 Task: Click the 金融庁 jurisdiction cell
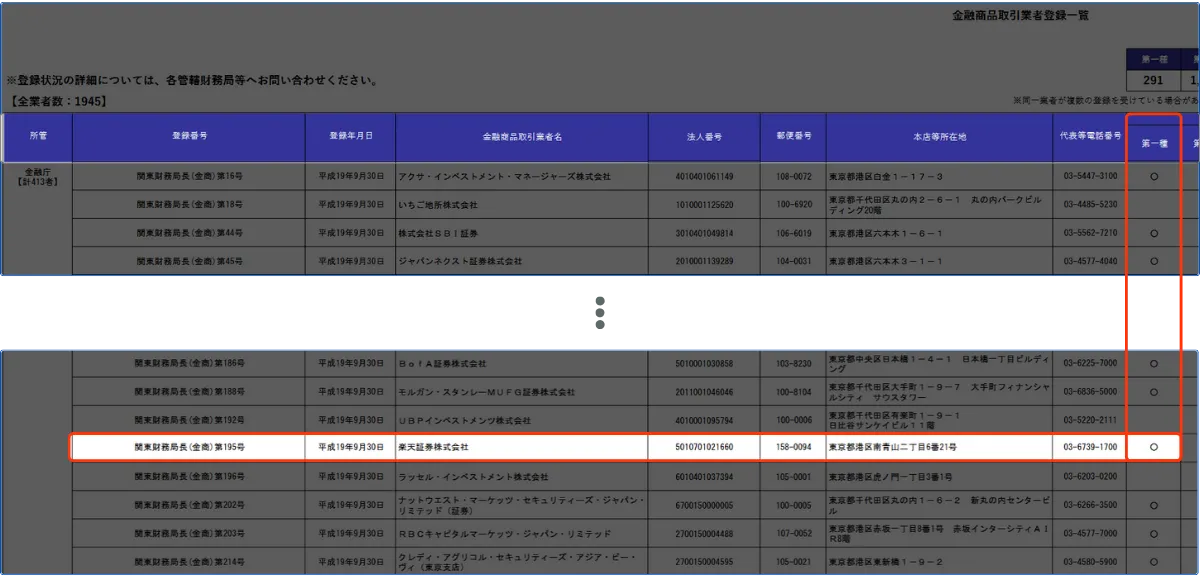coord(38,177)
